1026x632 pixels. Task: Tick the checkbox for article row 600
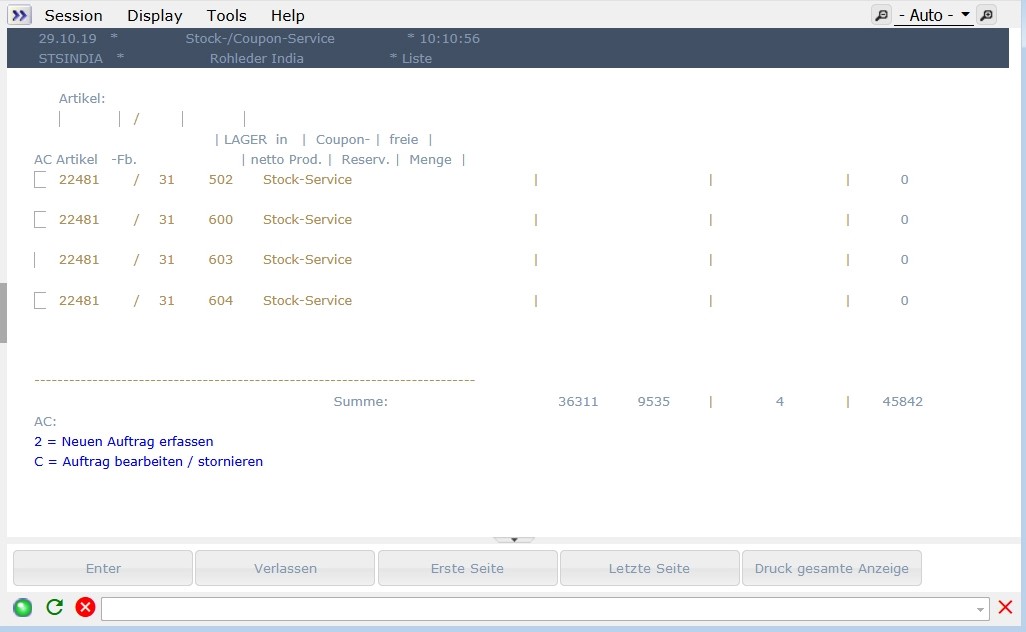click(40, 220)
